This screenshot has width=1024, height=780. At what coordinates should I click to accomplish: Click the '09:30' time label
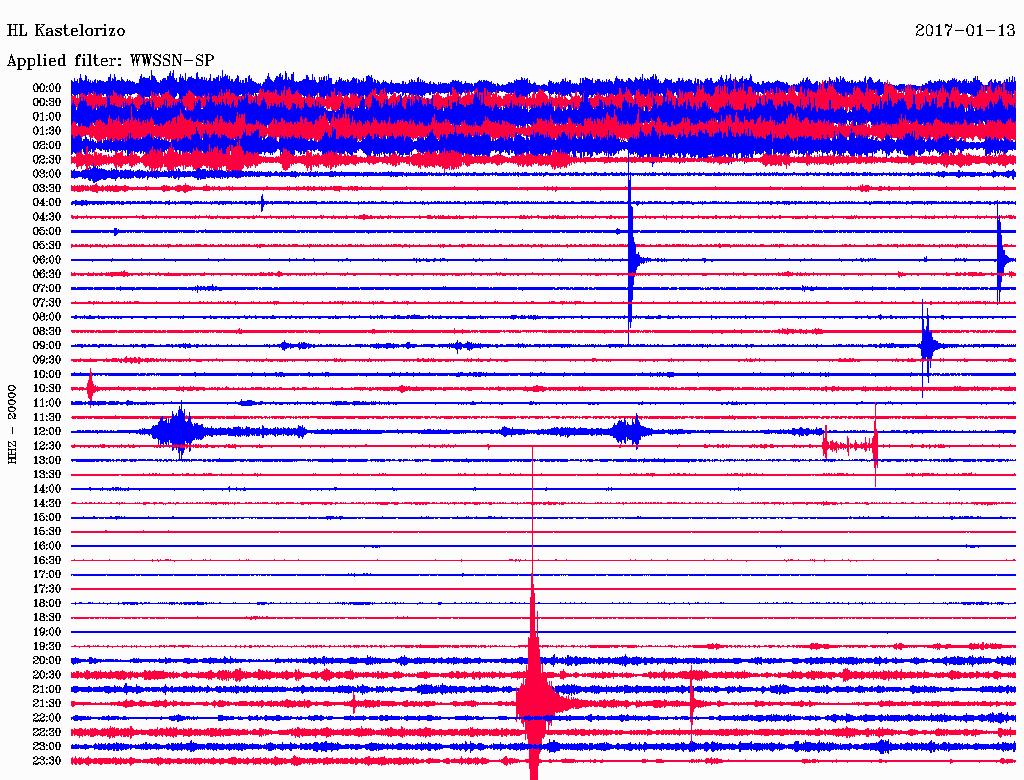pos(47,360)
